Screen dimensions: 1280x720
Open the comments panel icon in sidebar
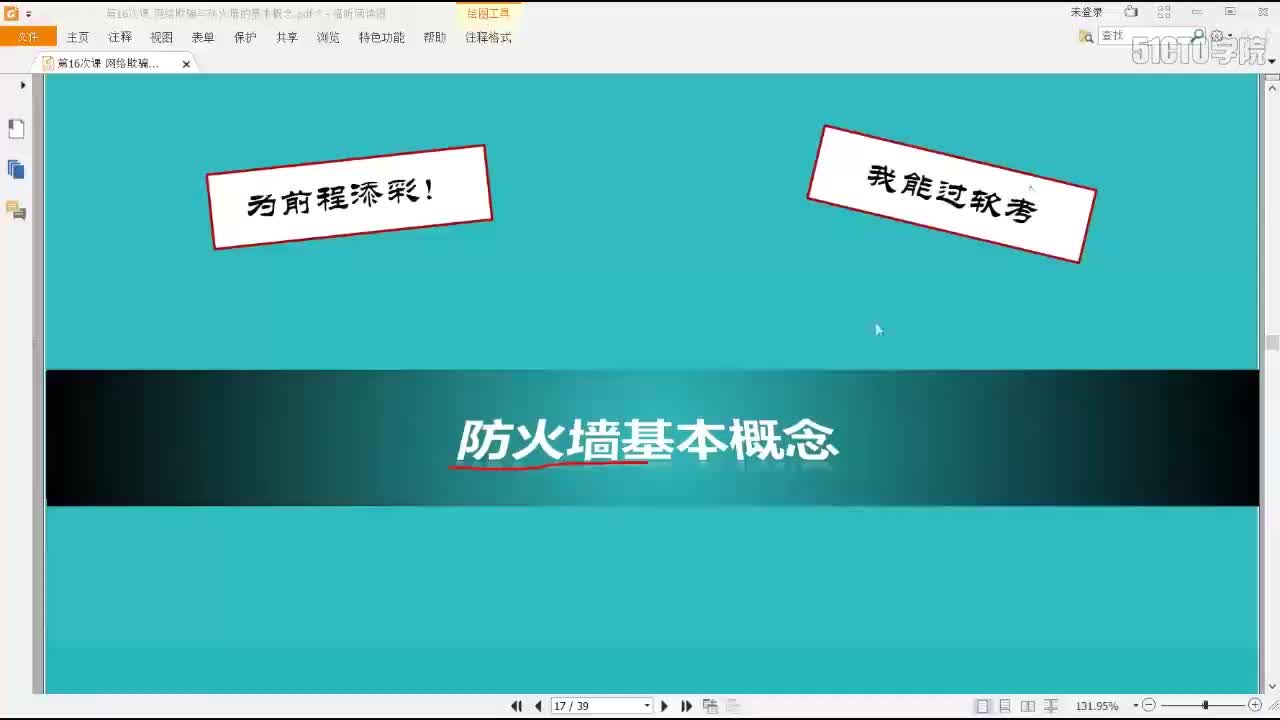click(x=16, y=210)
